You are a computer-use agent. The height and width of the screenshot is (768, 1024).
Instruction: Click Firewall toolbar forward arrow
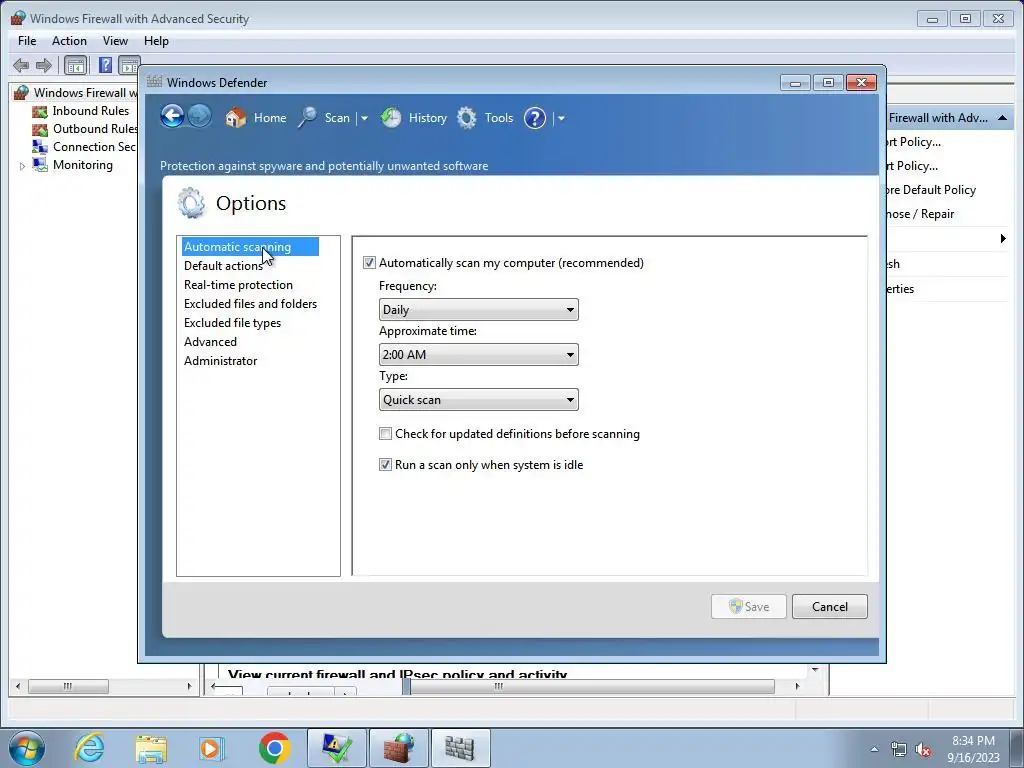44,65
